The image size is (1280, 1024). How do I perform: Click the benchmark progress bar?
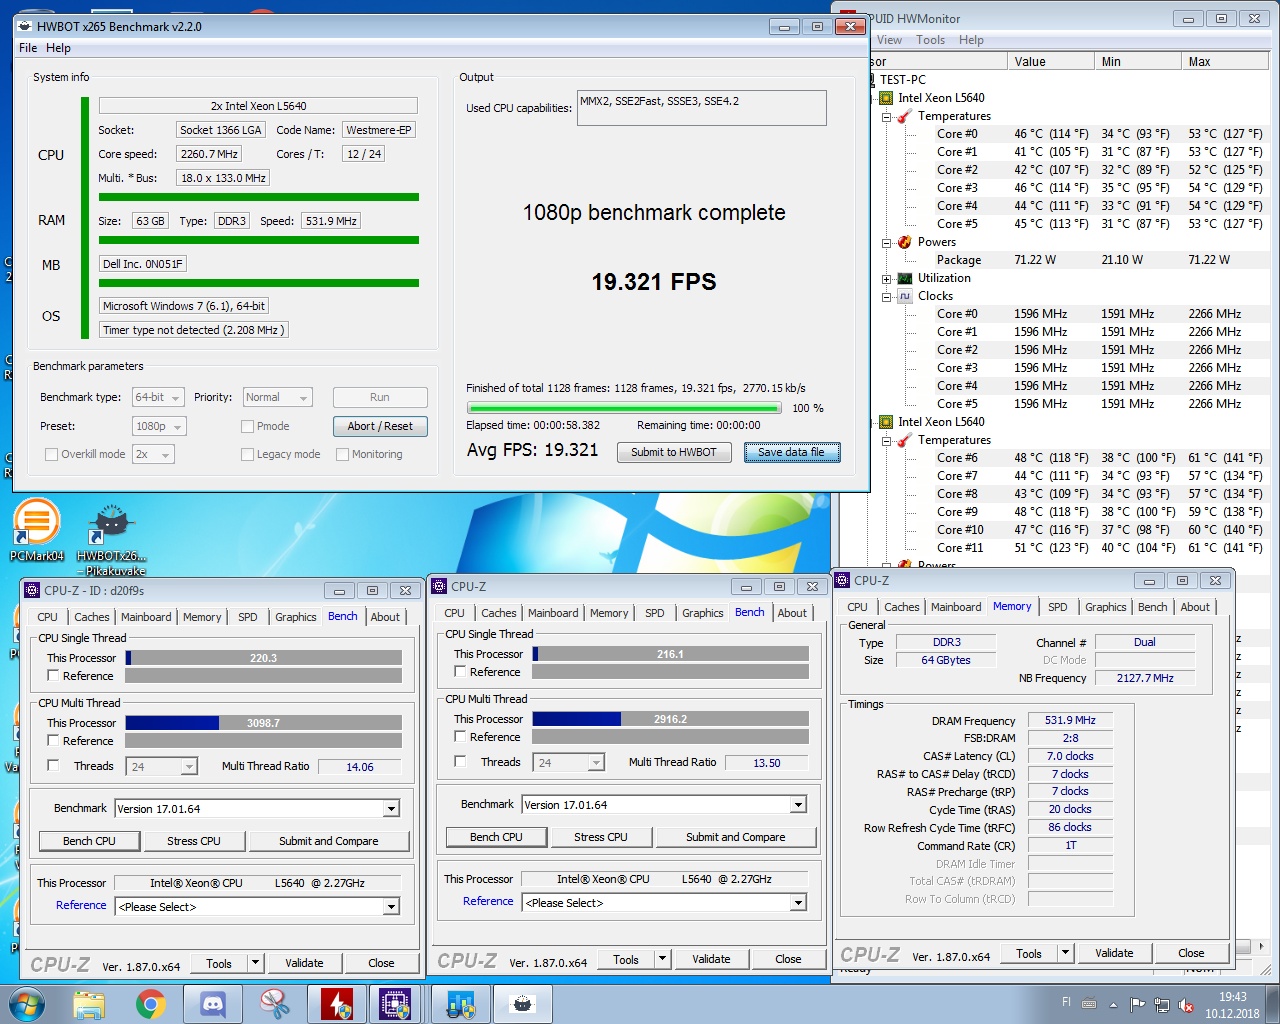pyautogui.click(x=625, y=408)
